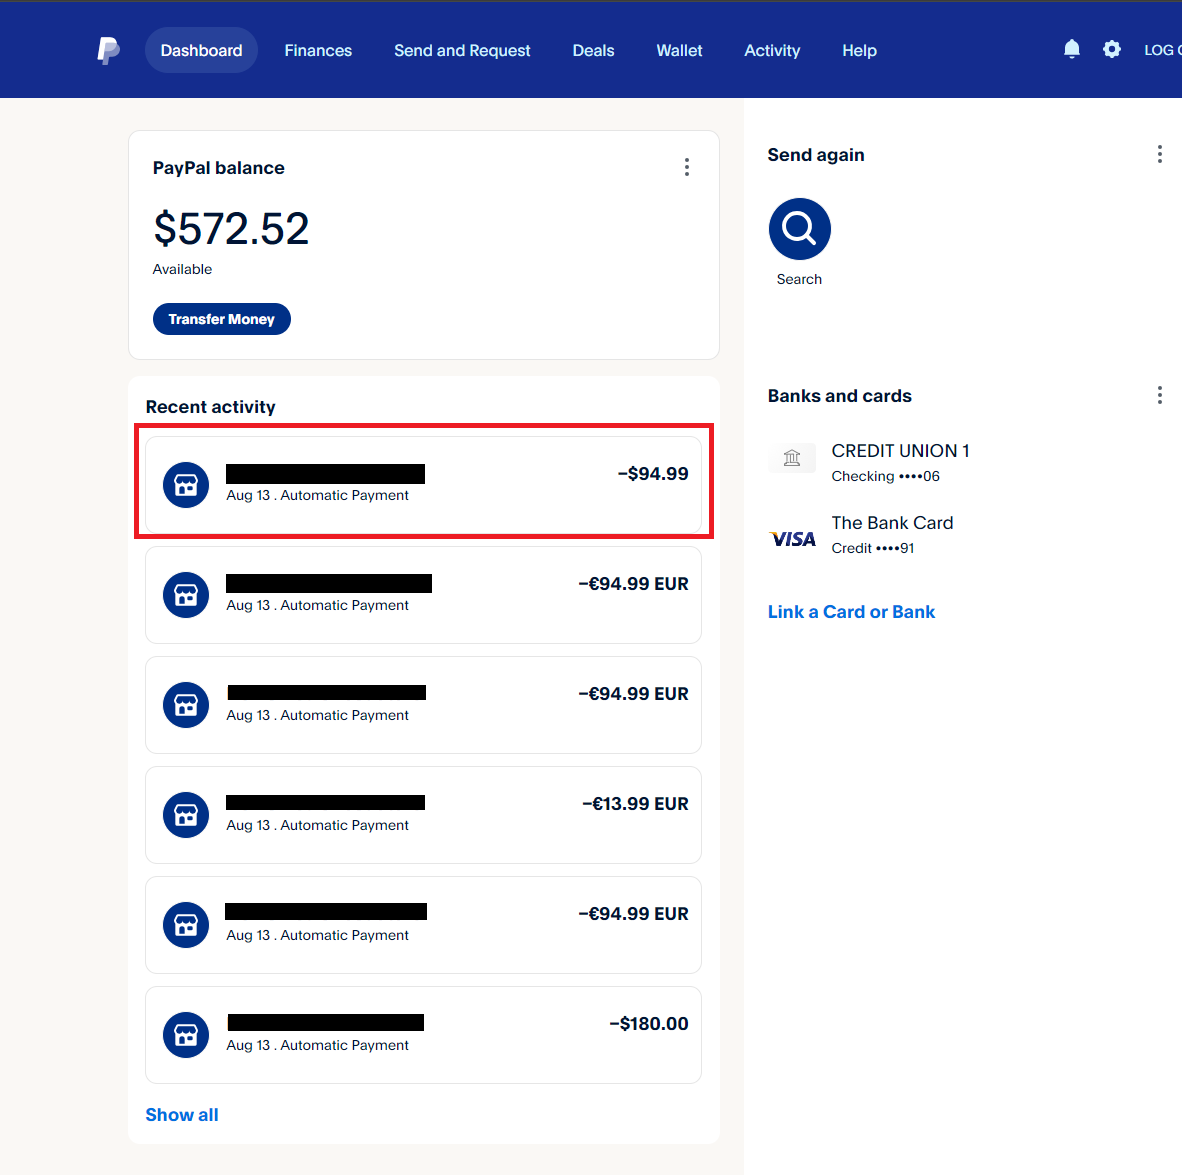Screen dimensions: 1182x1175
Task: Select The Bank Card entry name
Action: [x=892, y=523]
